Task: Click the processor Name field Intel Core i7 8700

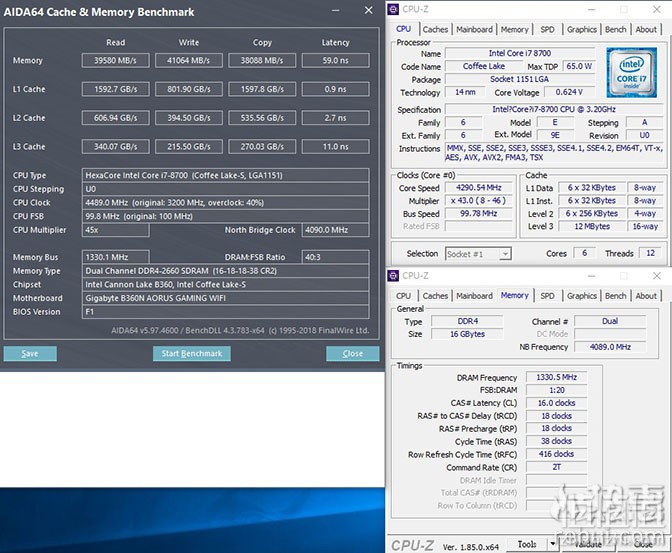Action: (520, 53)
